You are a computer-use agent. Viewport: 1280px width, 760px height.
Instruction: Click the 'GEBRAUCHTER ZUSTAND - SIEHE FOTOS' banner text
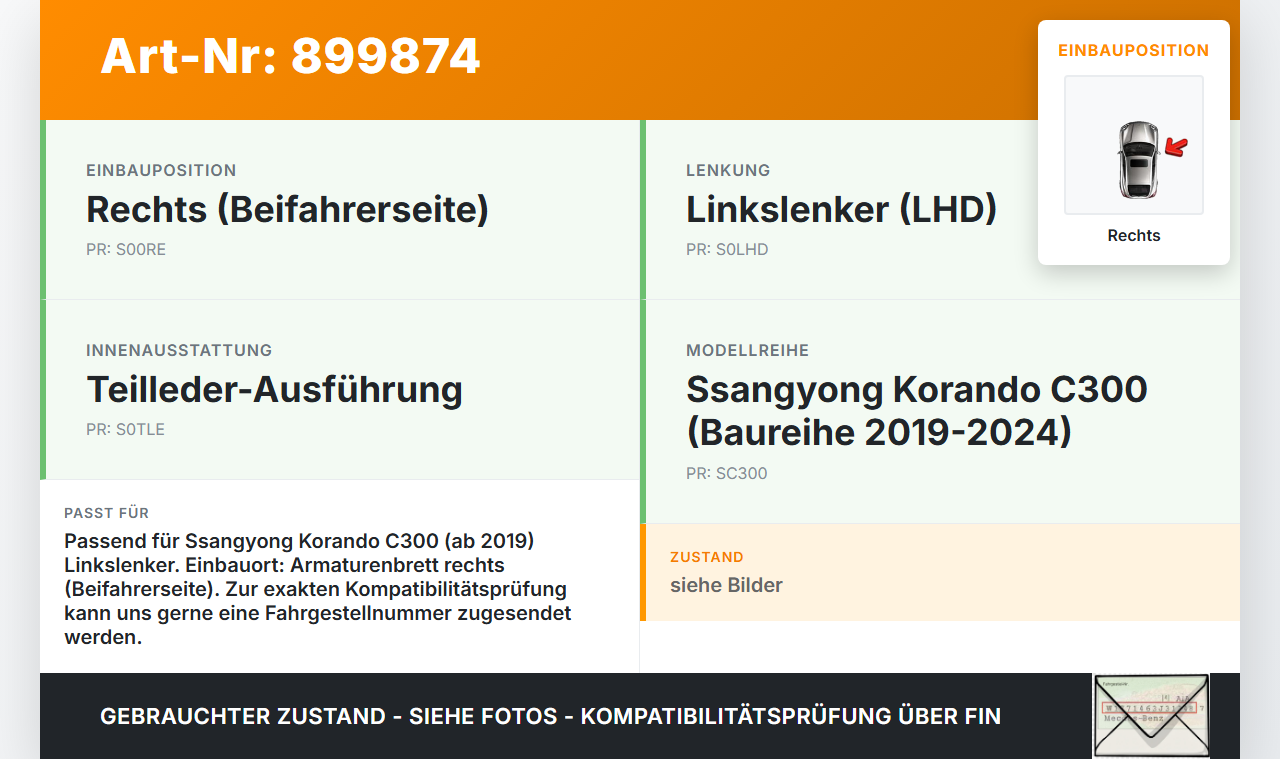pyautogui.click(x=550, y=716)
